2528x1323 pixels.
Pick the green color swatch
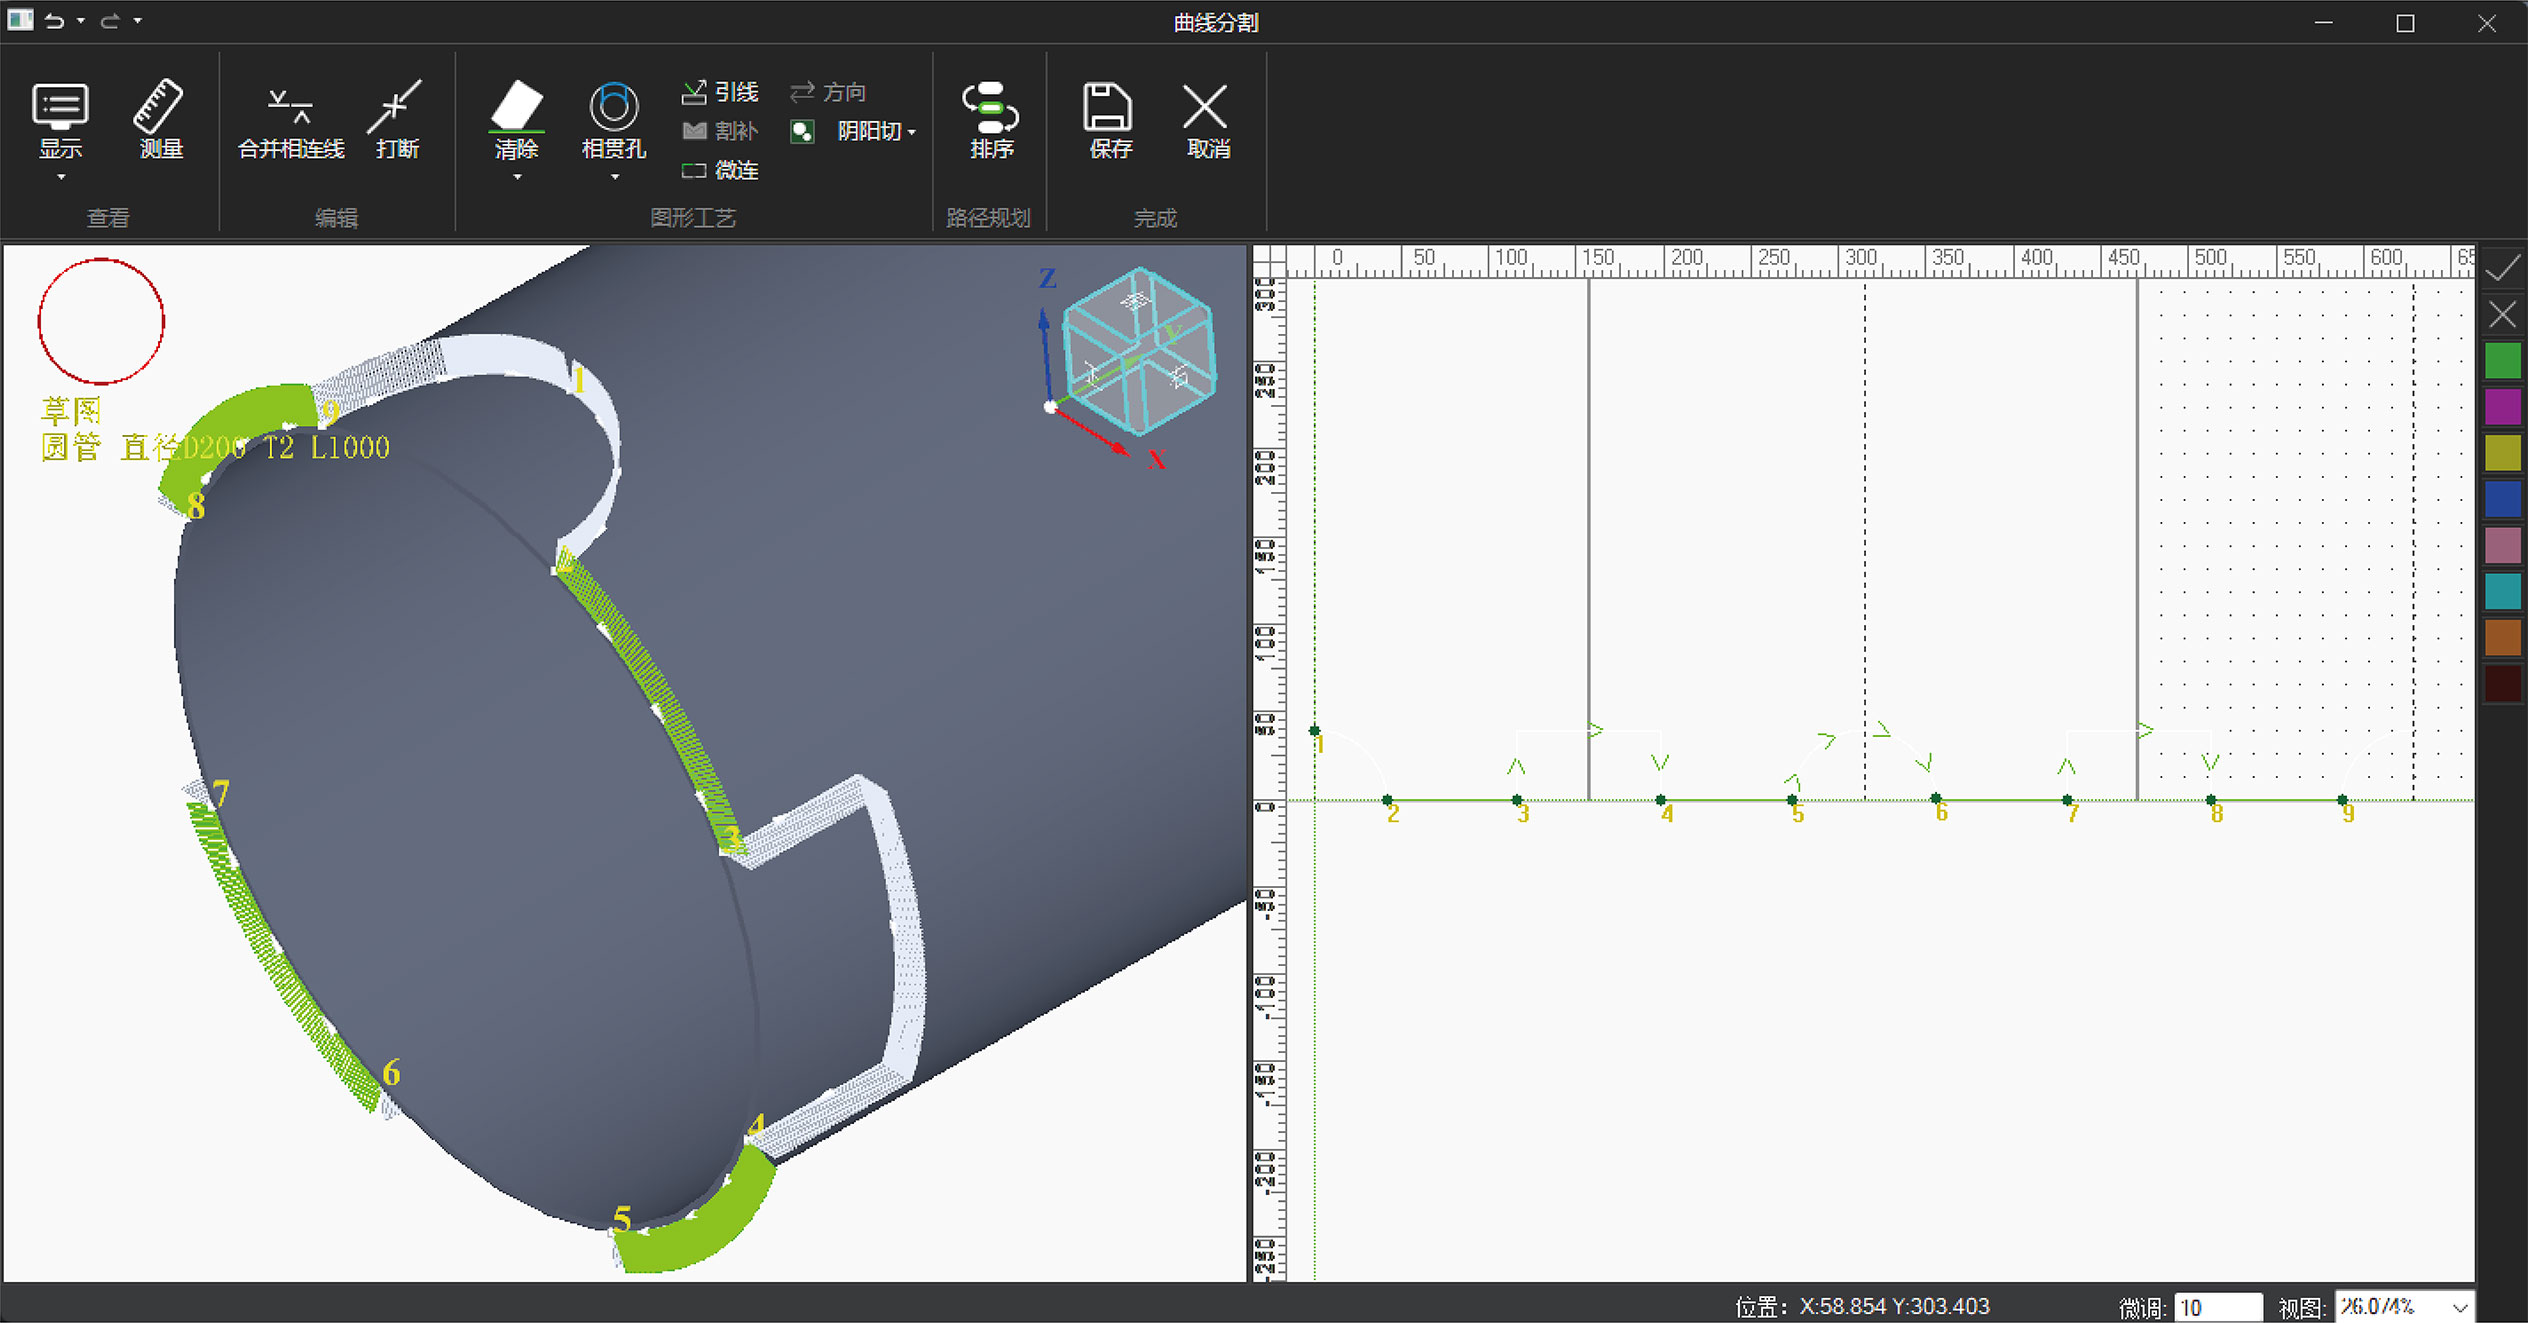pyautogui.click(x=2502, y=361)
